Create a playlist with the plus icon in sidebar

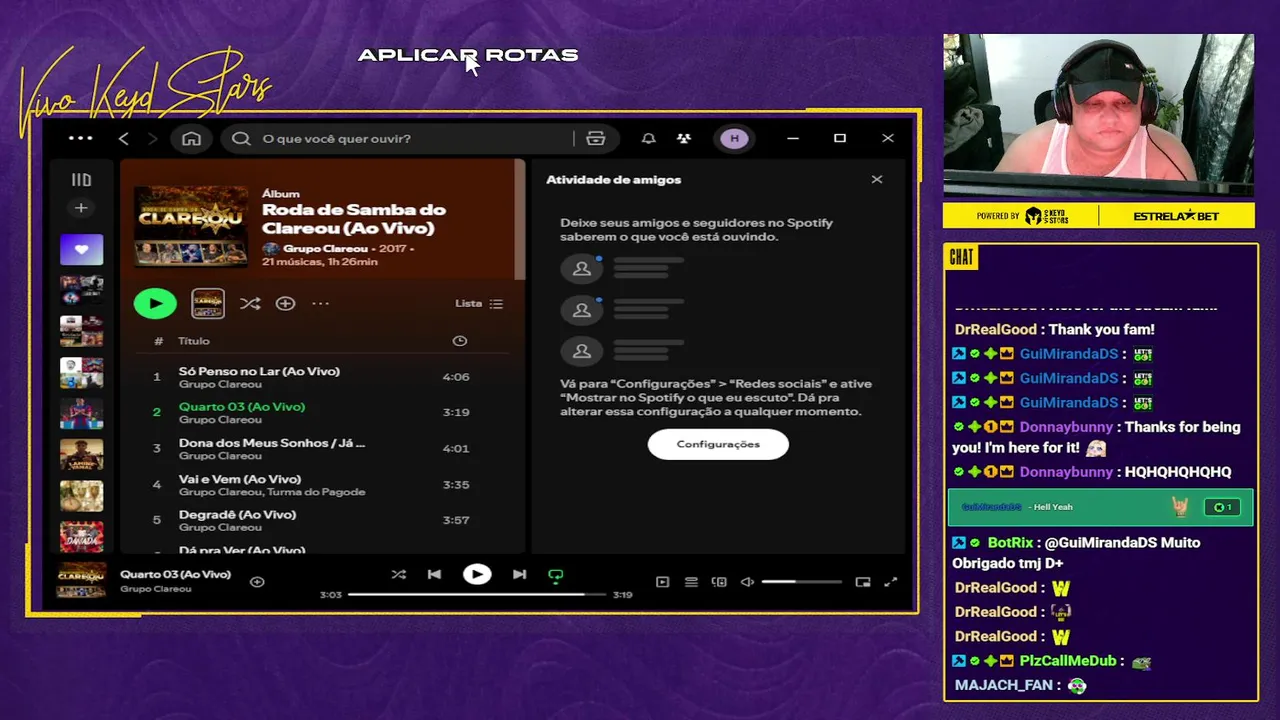coord(81,208)
